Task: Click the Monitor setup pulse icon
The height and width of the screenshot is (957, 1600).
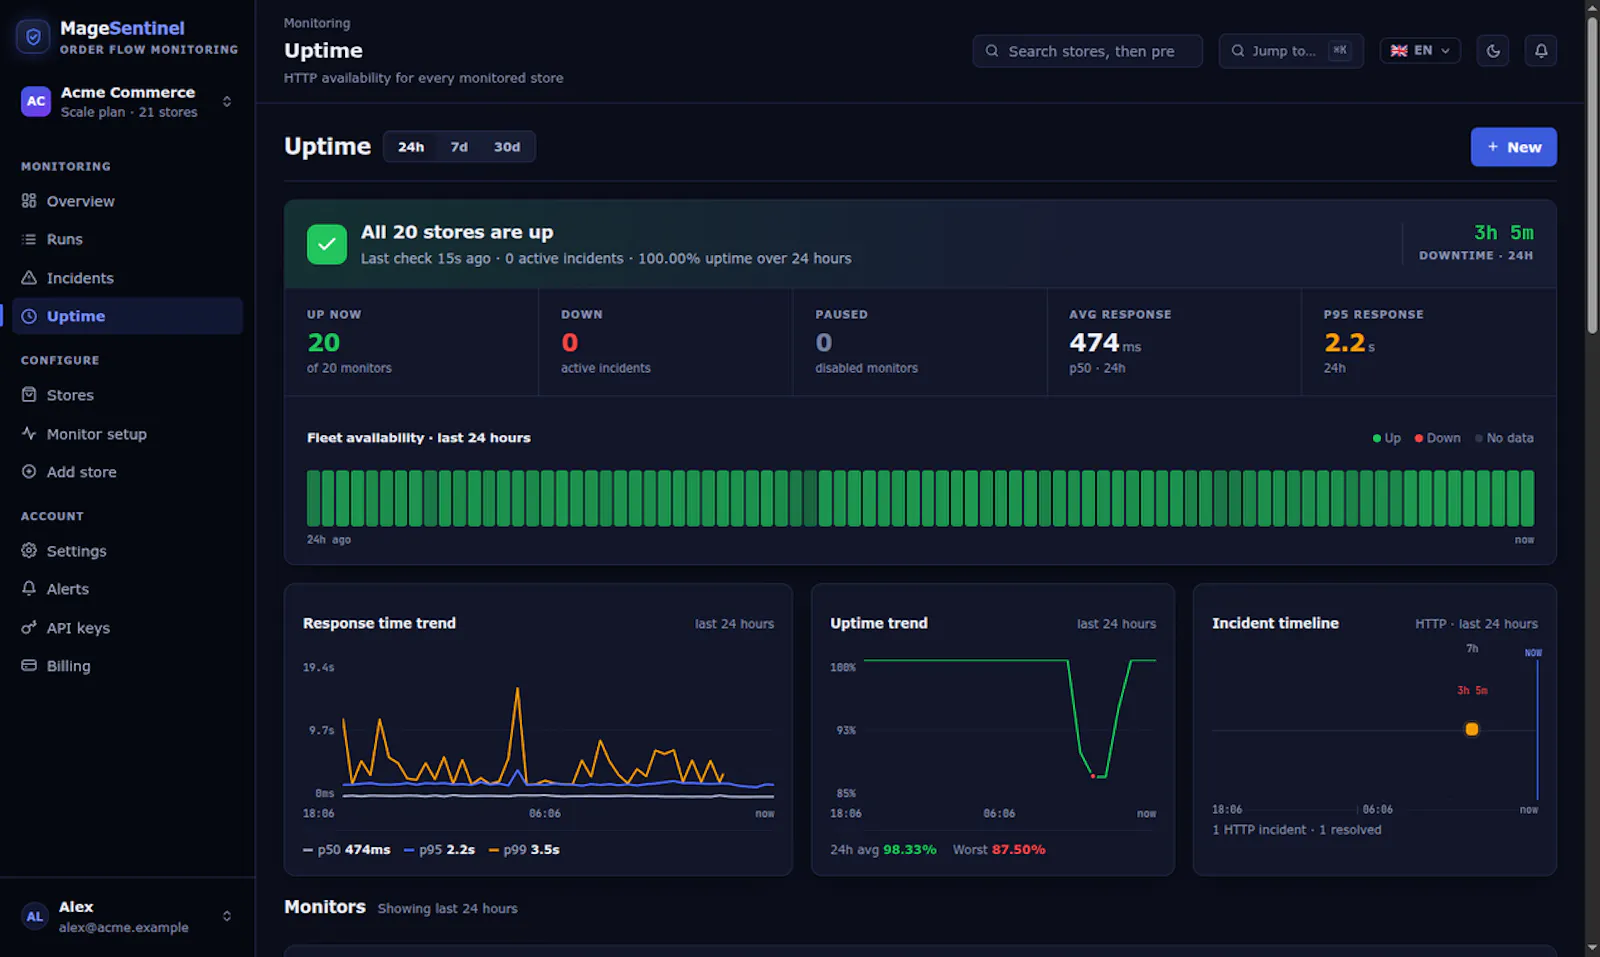Action: tap(29, 434)
